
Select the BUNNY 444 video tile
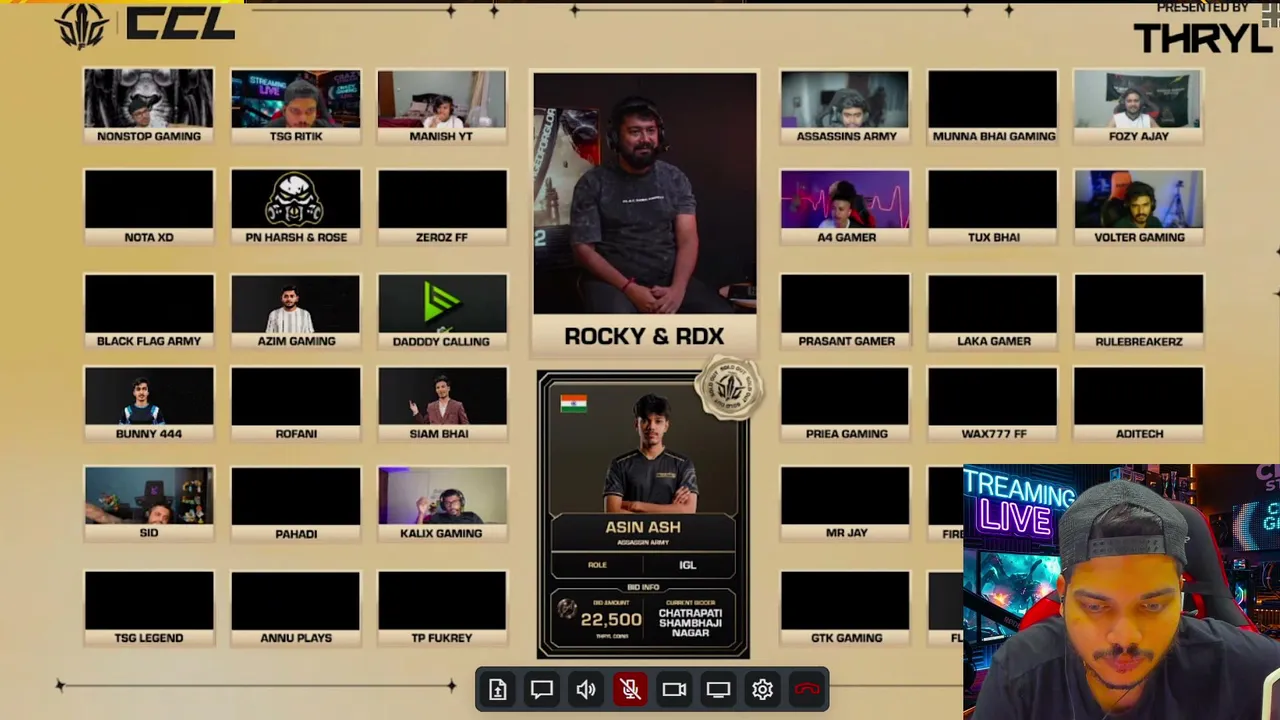(x=149, y=404)
